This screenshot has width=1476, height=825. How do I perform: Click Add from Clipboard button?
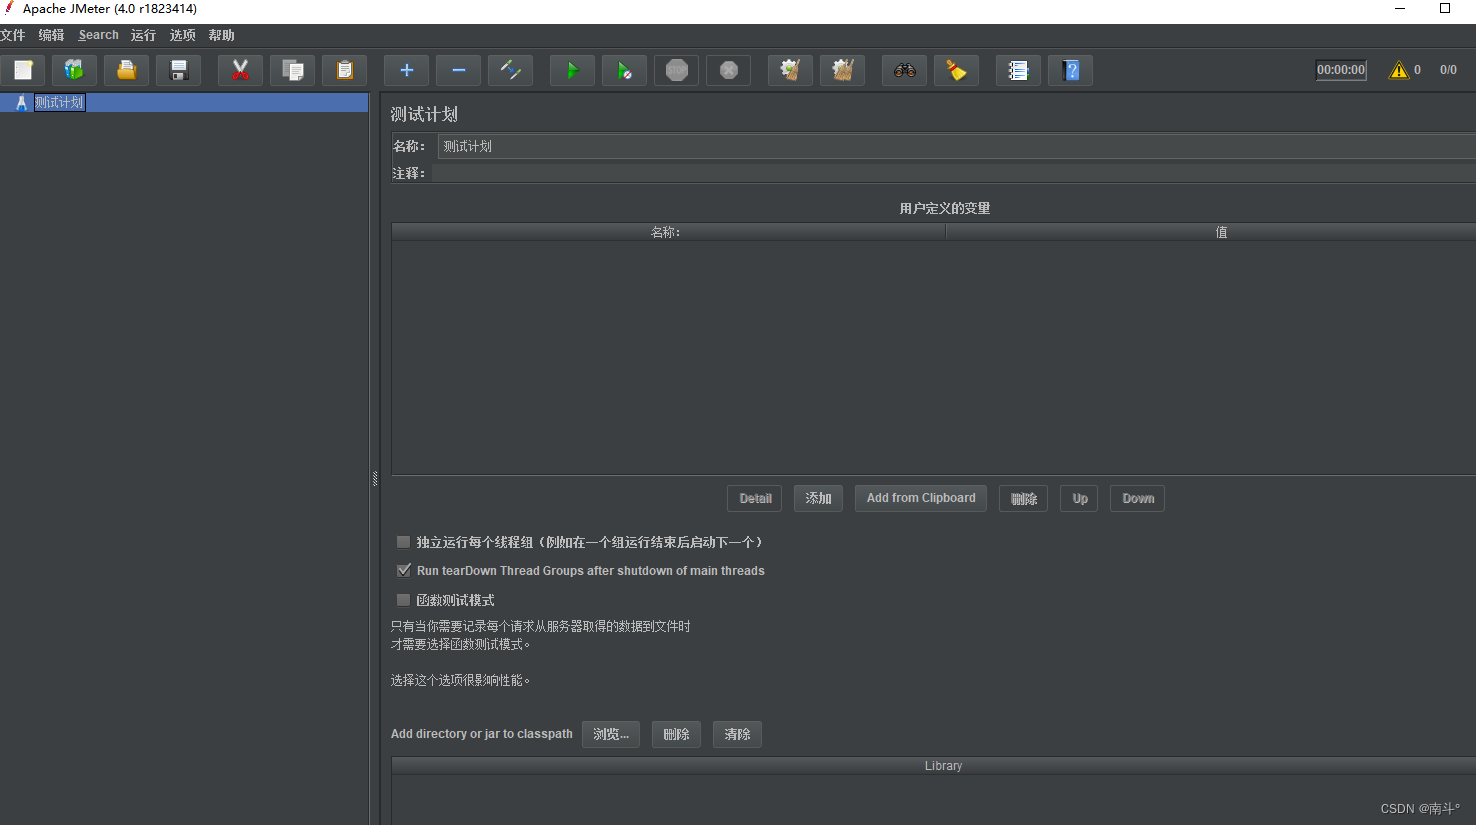click(921, 498)
